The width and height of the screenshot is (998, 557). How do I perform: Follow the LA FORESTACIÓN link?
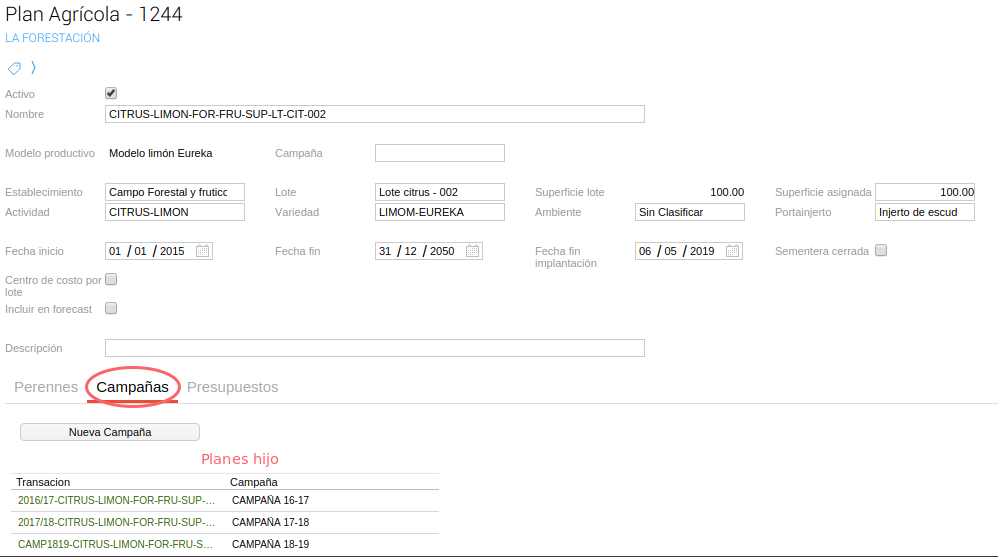52,38
